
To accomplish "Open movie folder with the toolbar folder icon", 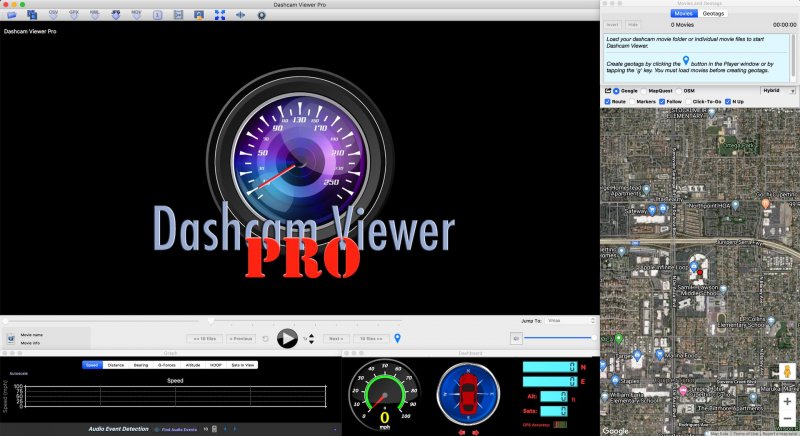I will pos(11,15).
